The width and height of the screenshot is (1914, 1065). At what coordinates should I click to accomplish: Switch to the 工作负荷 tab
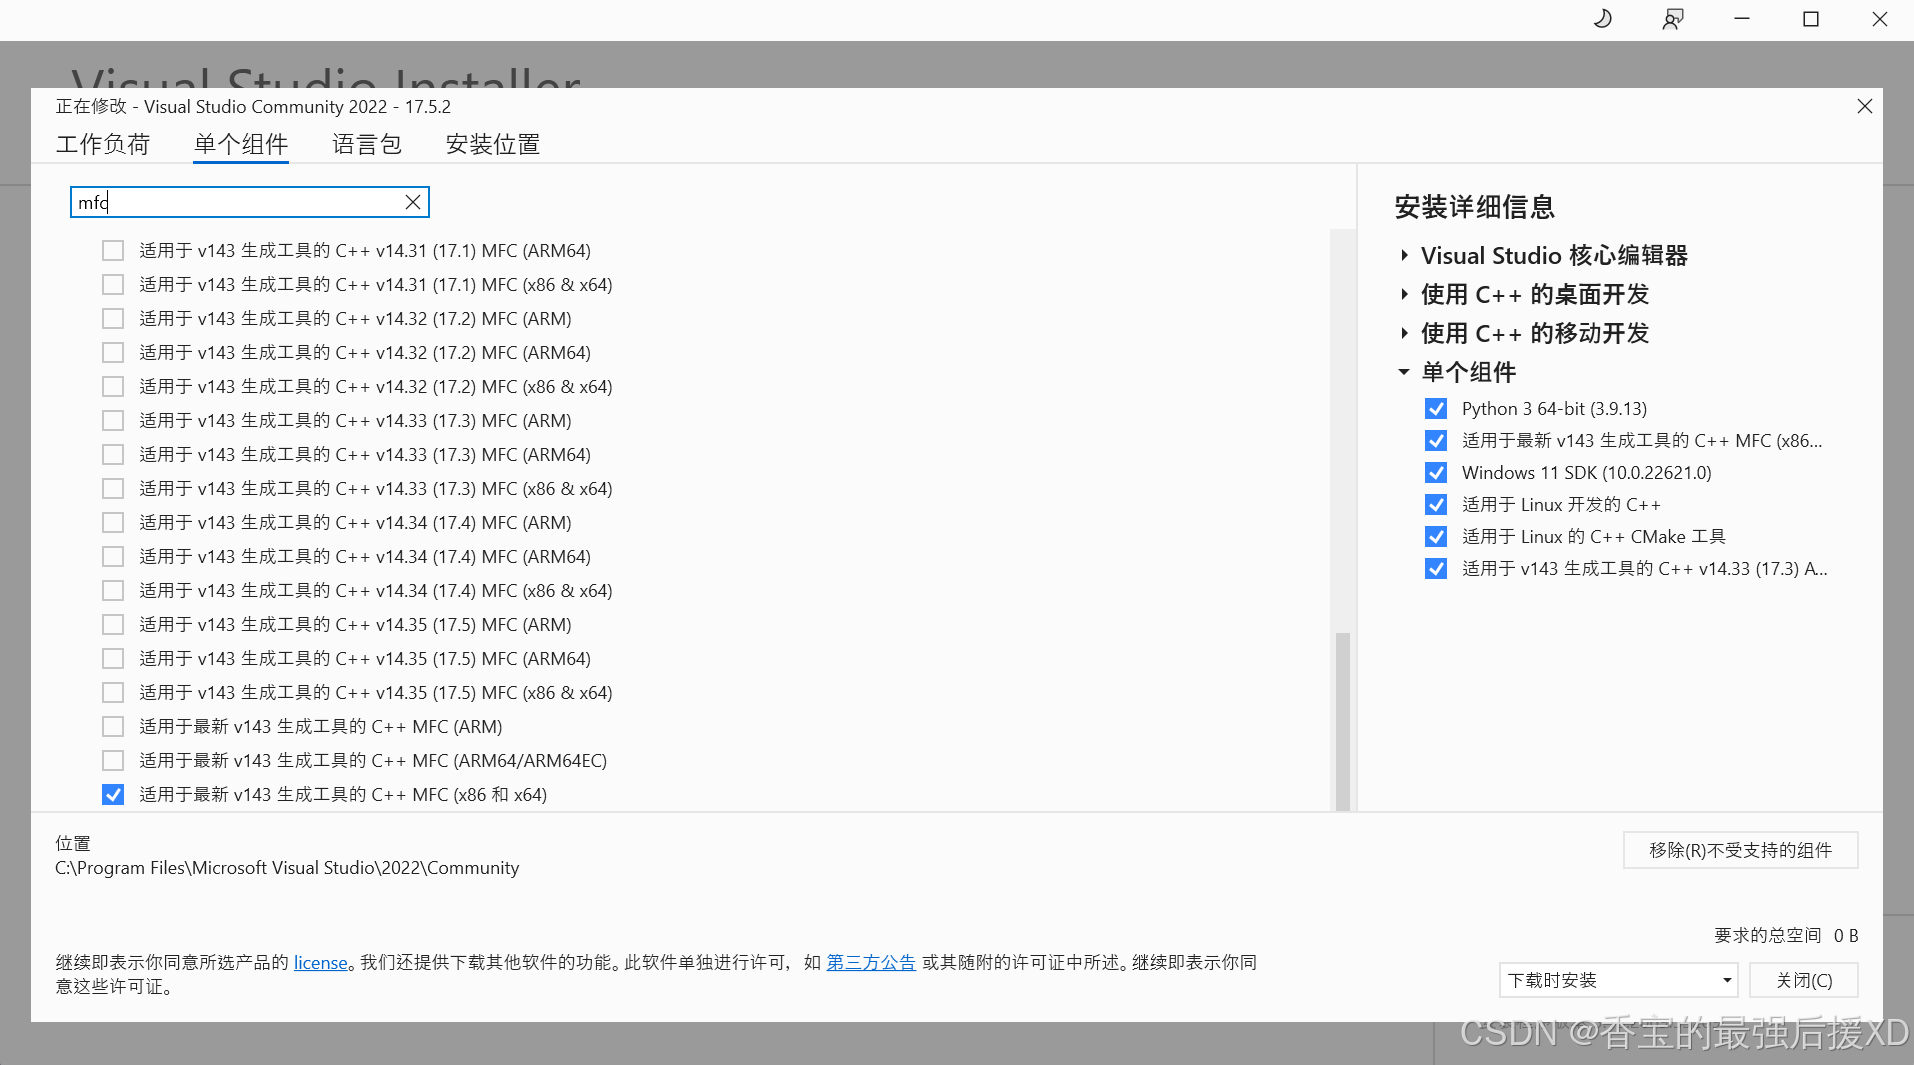(103, 144)
